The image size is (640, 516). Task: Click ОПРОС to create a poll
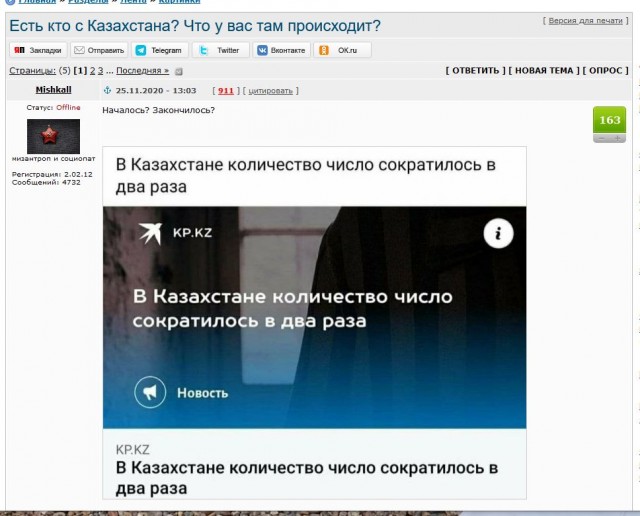[x=606, y=71]
